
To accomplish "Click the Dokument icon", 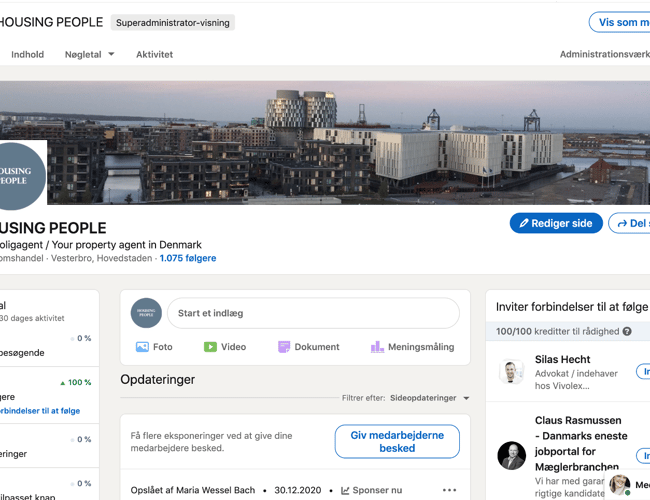I will 284,347.
